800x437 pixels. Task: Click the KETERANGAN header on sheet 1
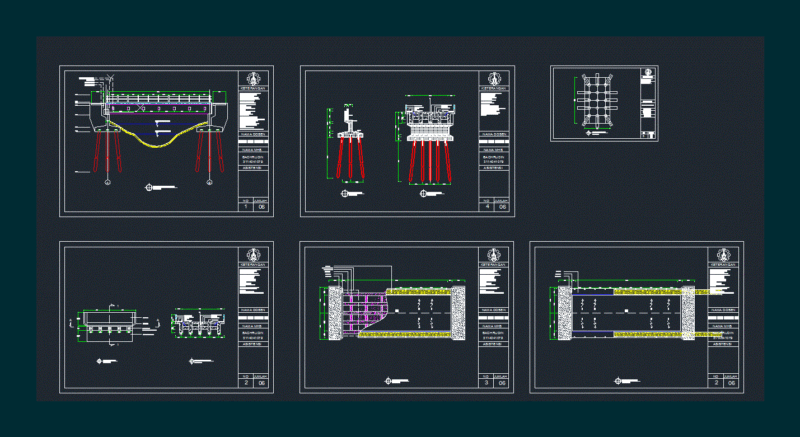(x=253, y=88)
